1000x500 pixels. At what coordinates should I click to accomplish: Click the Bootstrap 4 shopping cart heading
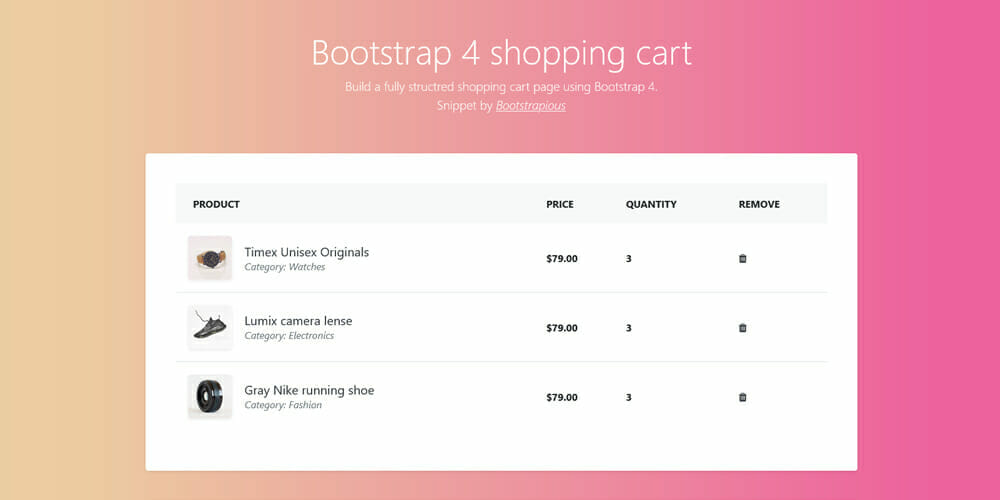click(x=501, y=53)
